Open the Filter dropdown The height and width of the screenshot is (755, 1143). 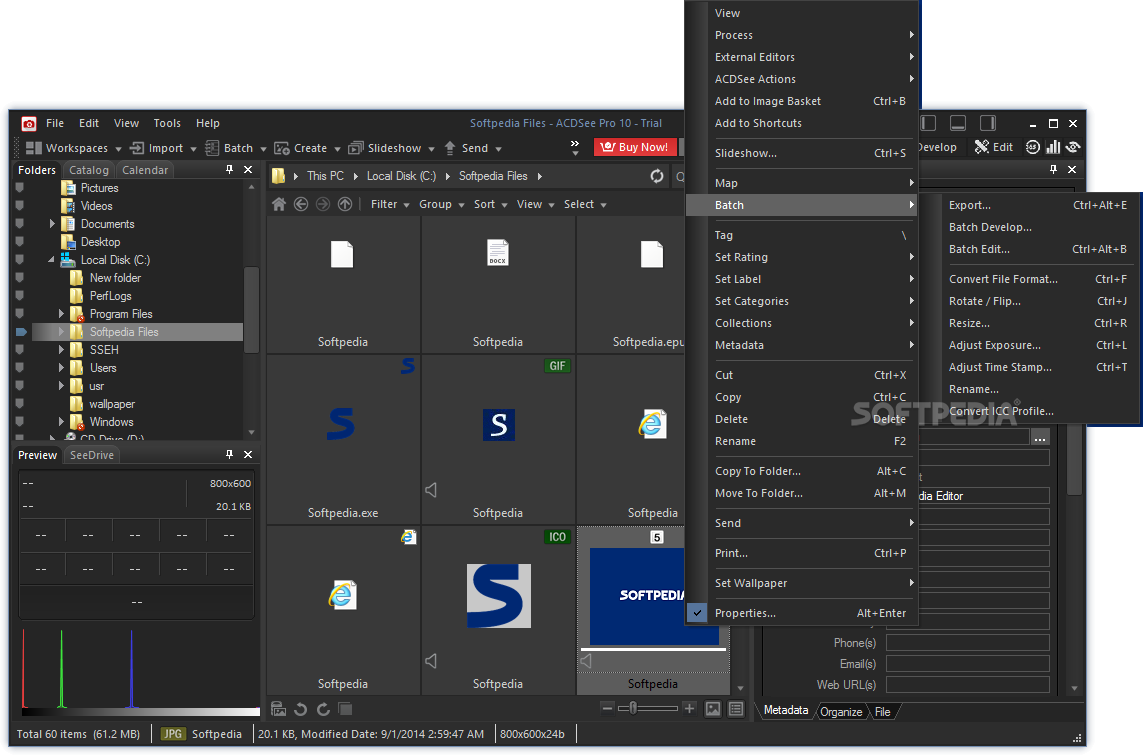click(x=390, y=204)
